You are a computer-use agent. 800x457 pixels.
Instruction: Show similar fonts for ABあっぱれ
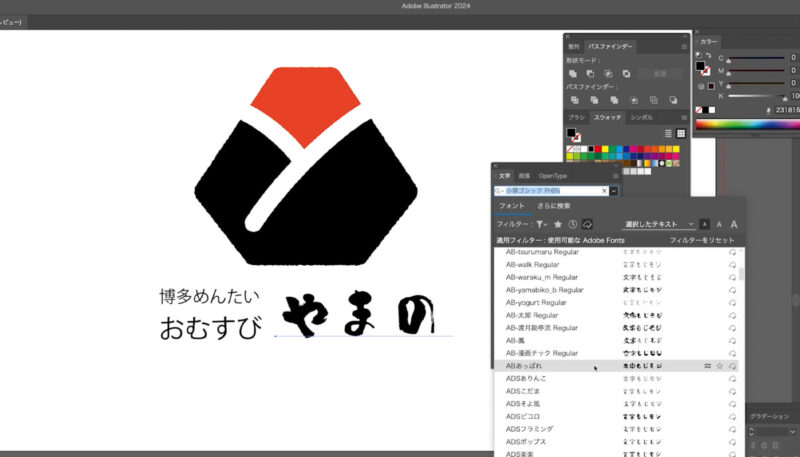tap(708, 366)
